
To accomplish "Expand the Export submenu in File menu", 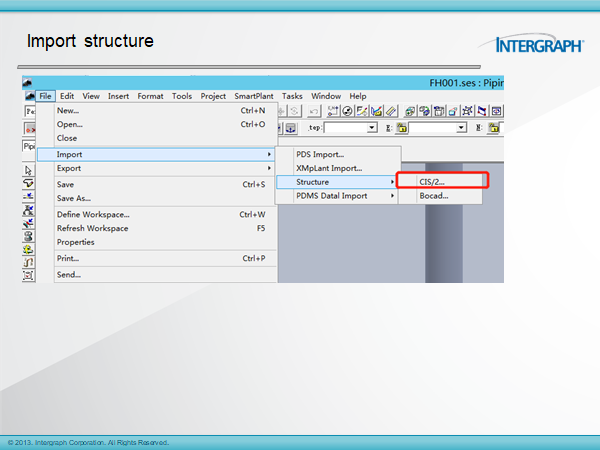I will click(156, 168).
